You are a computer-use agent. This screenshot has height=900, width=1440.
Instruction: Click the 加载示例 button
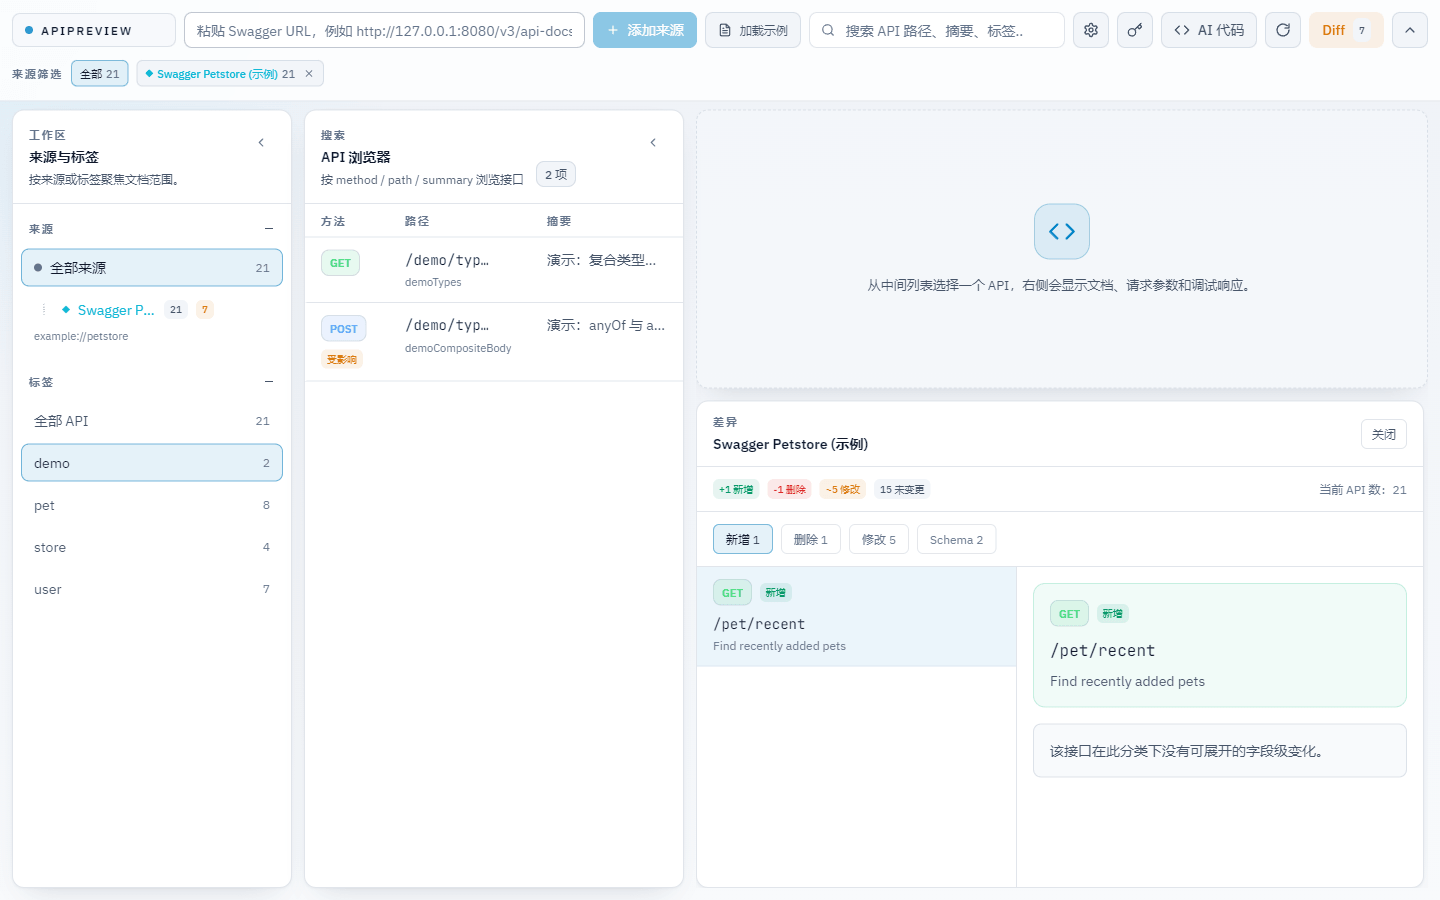(753, 30)
